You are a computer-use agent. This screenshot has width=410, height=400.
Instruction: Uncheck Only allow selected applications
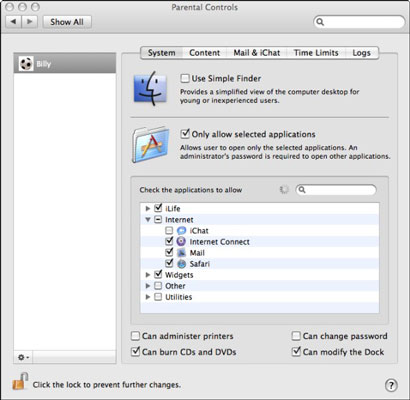[185, 134]
